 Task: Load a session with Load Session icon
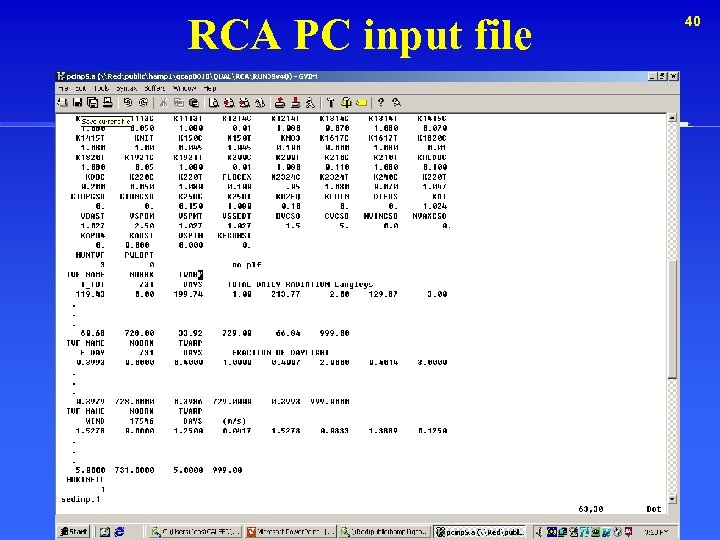(x=280, y=103)
